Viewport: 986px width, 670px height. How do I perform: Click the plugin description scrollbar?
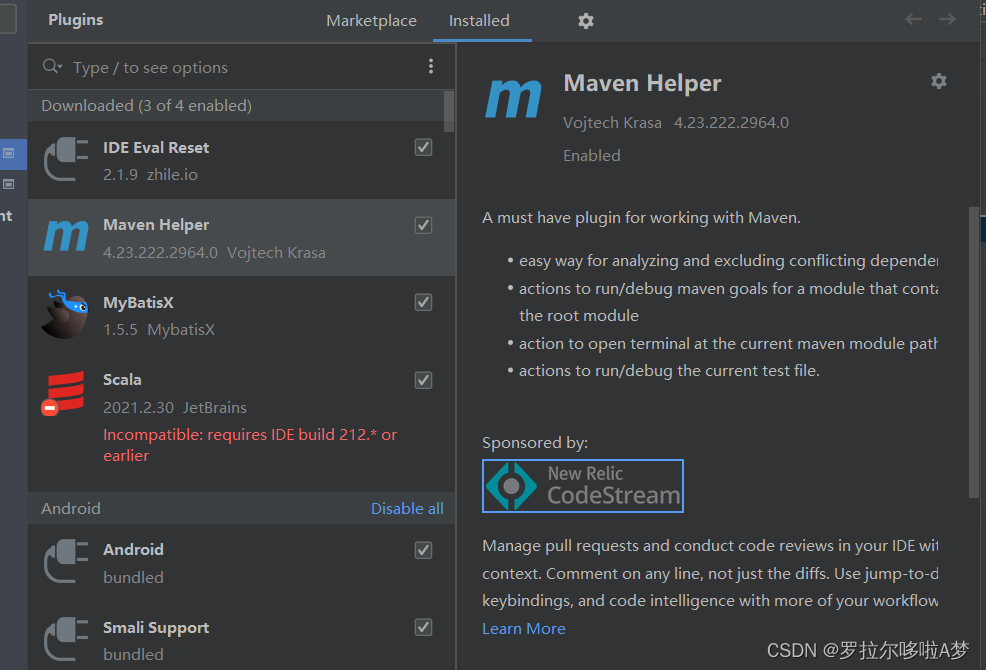tap(973, 352)
